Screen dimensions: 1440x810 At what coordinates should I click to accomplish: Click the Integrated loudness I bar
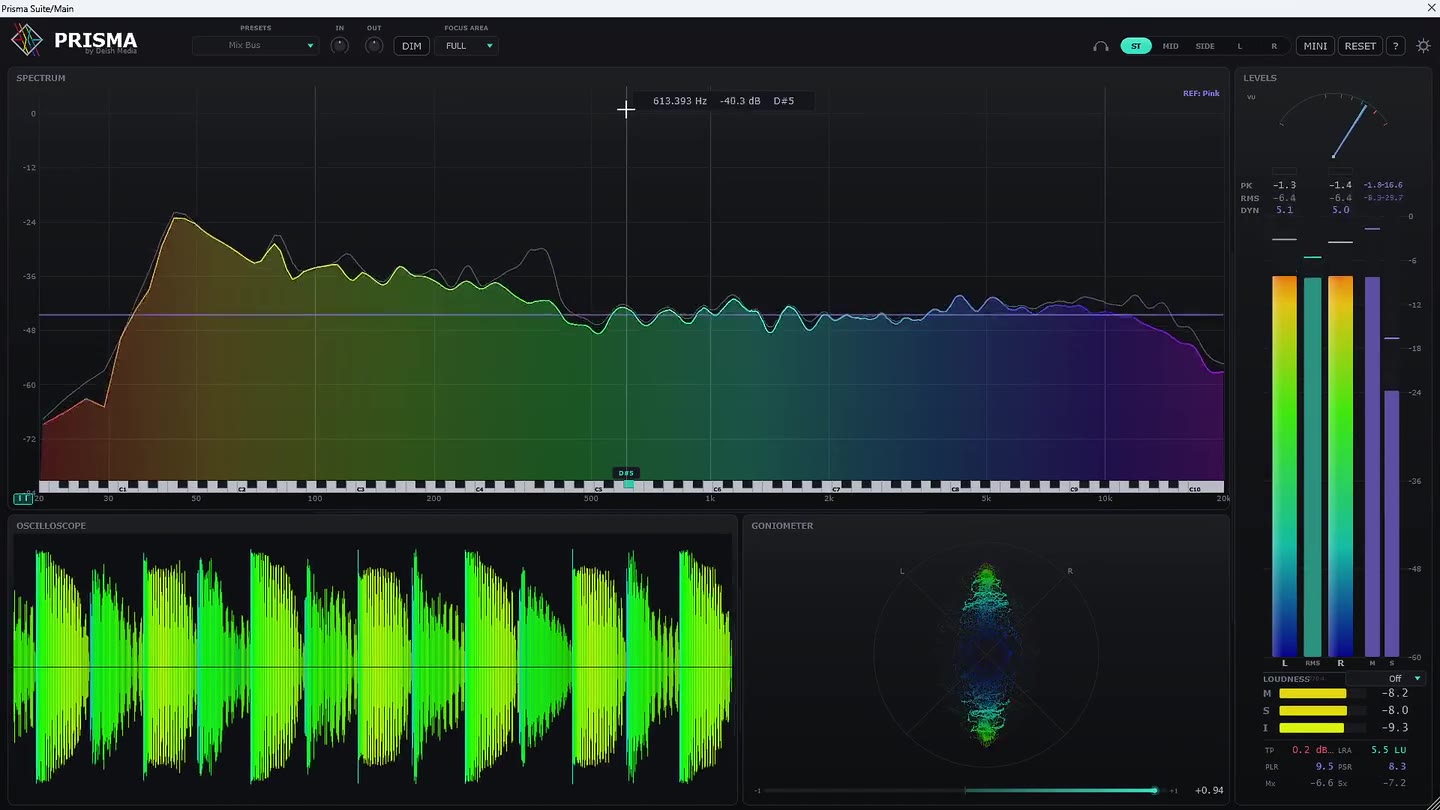coord(1321,727)
